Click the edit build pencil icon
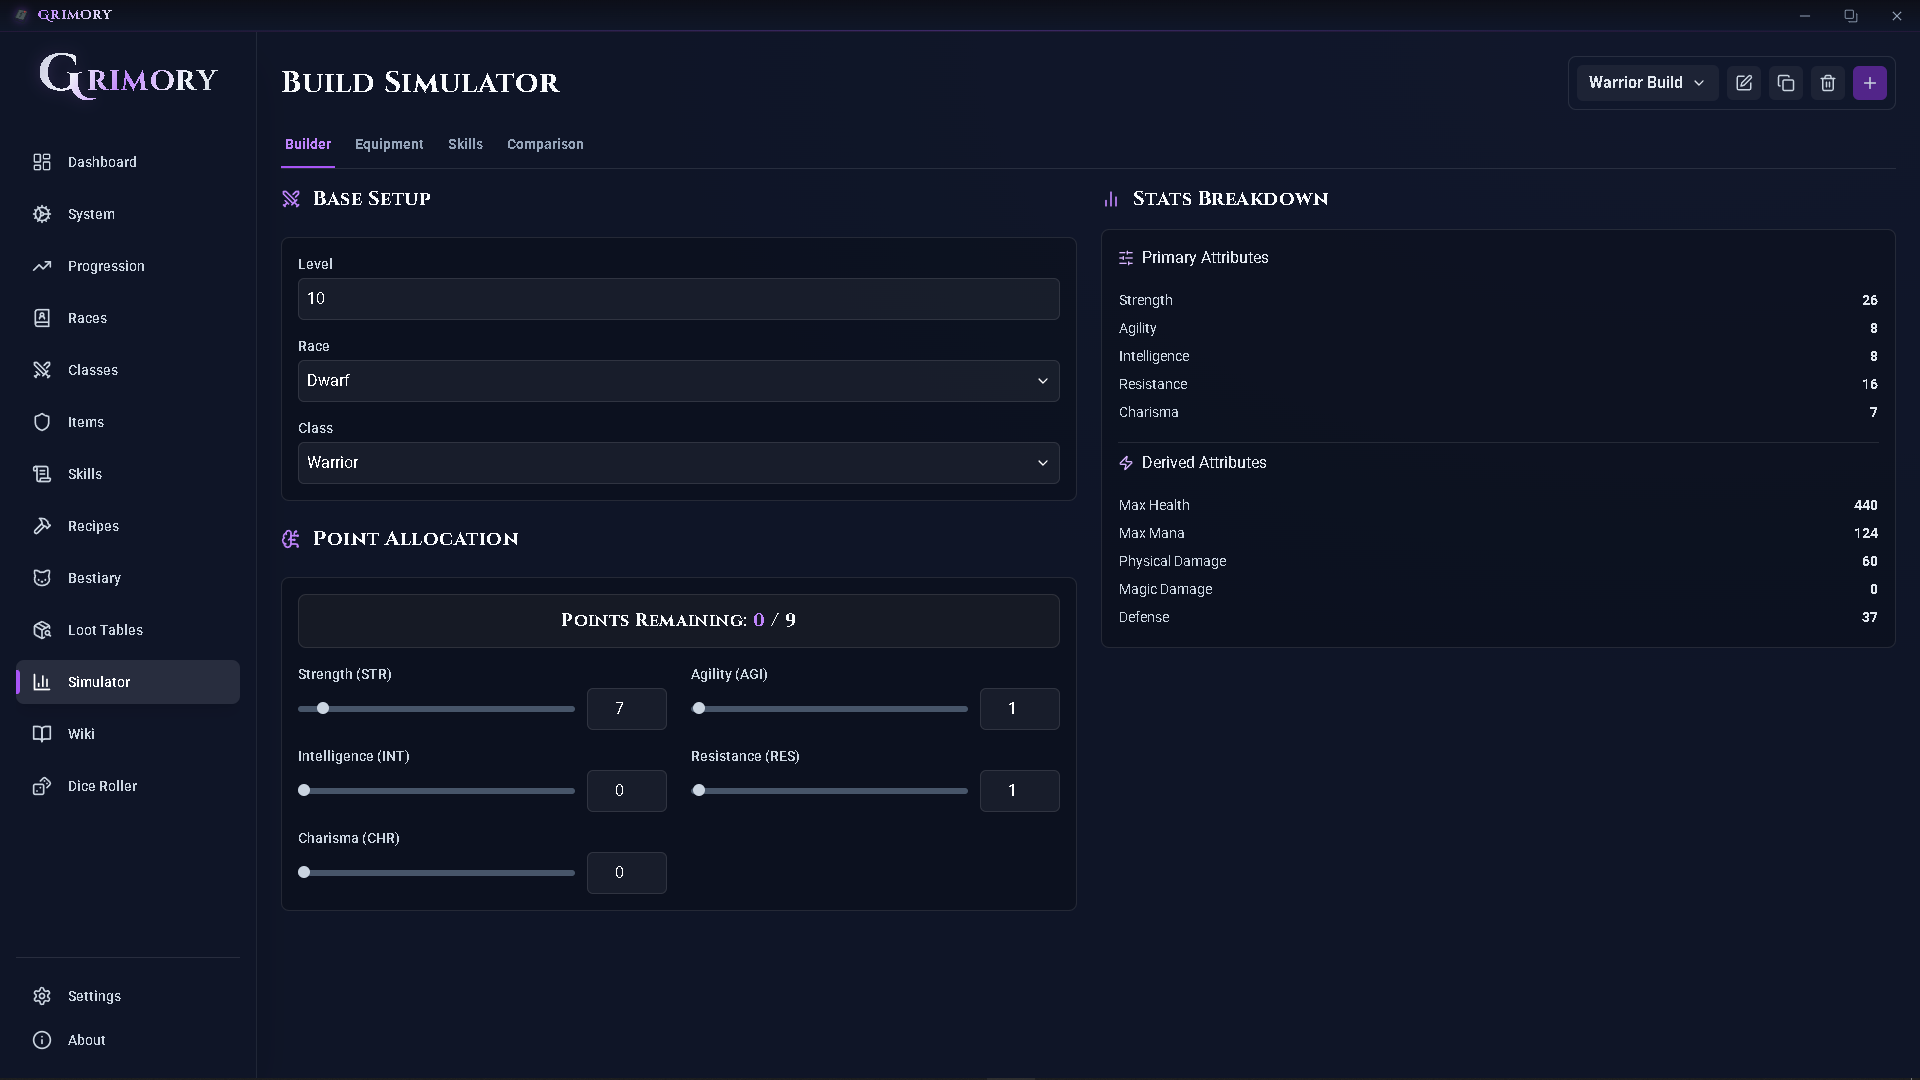The height and width of the screenshot is (1080, 1920). [1744, 83]
